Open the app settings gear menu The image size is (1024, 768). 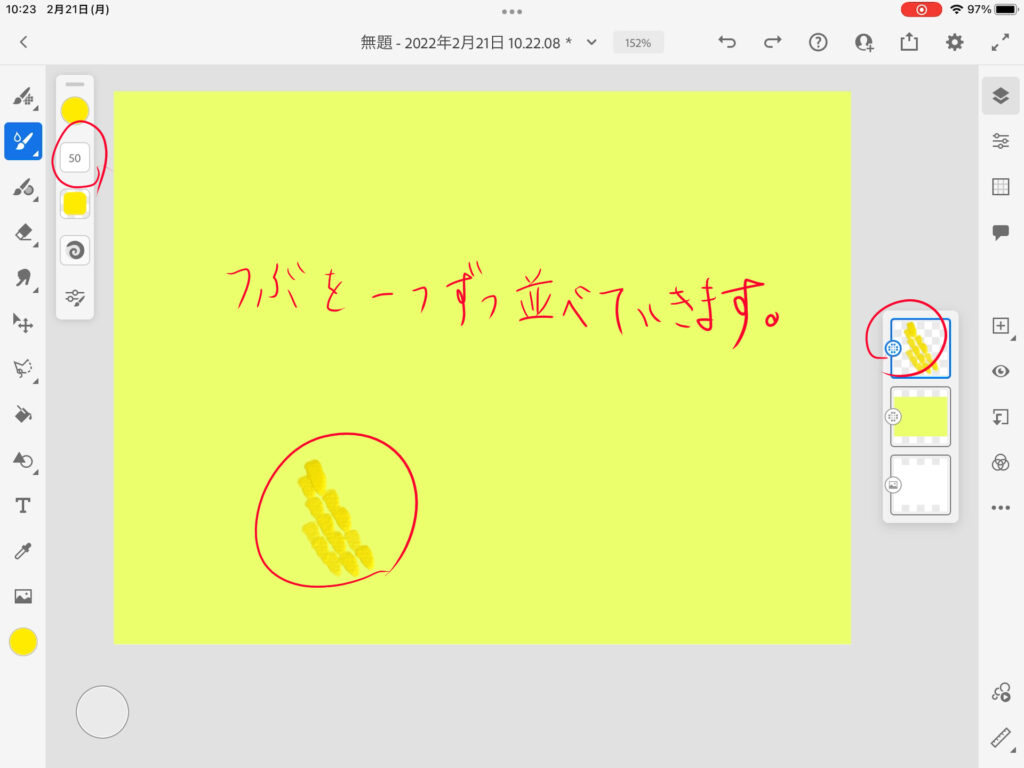[955, 42]
